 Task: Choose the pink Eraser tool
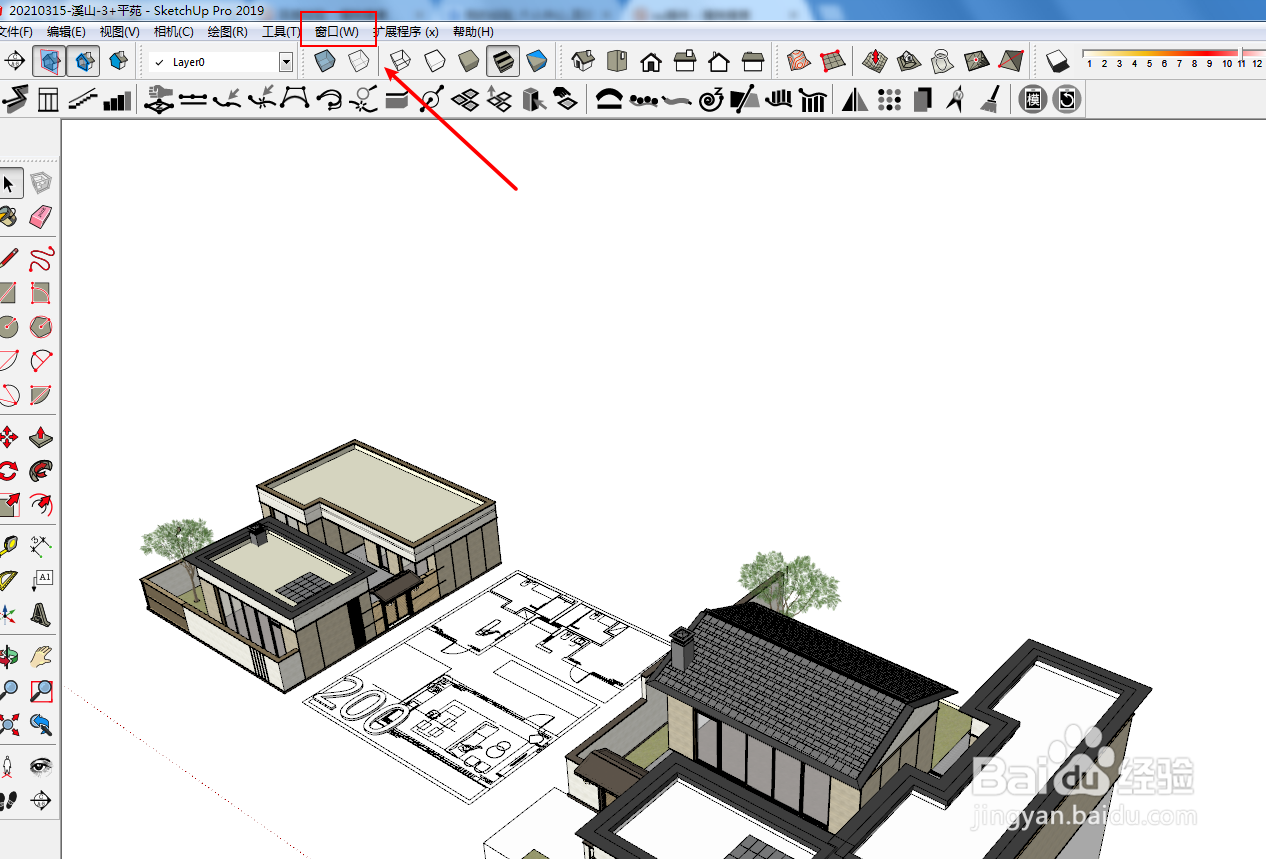coord(40,217)
